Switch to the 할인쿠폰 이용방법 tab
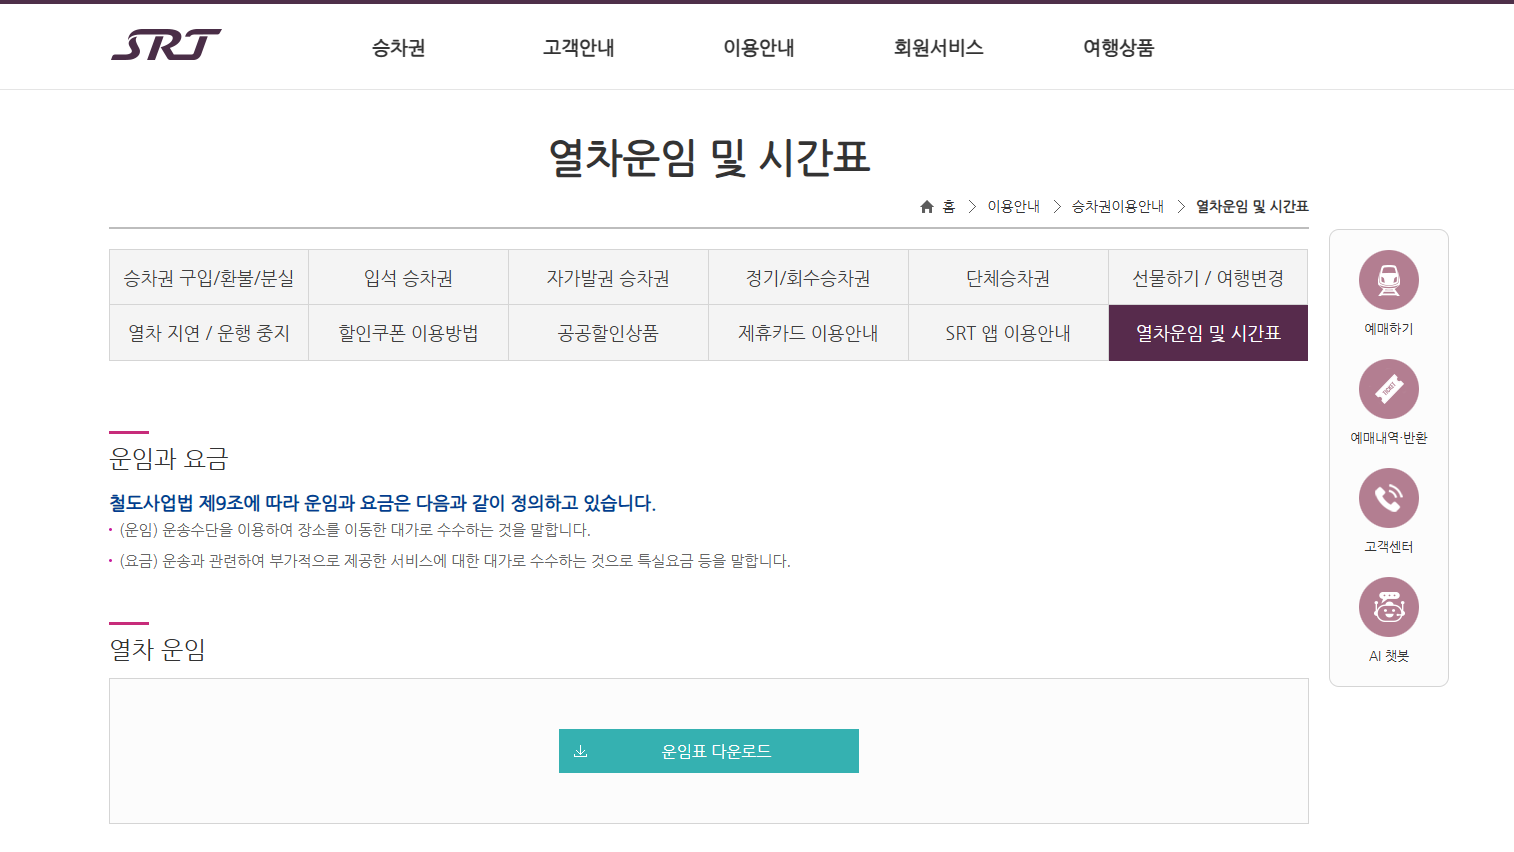 (408, 332)
